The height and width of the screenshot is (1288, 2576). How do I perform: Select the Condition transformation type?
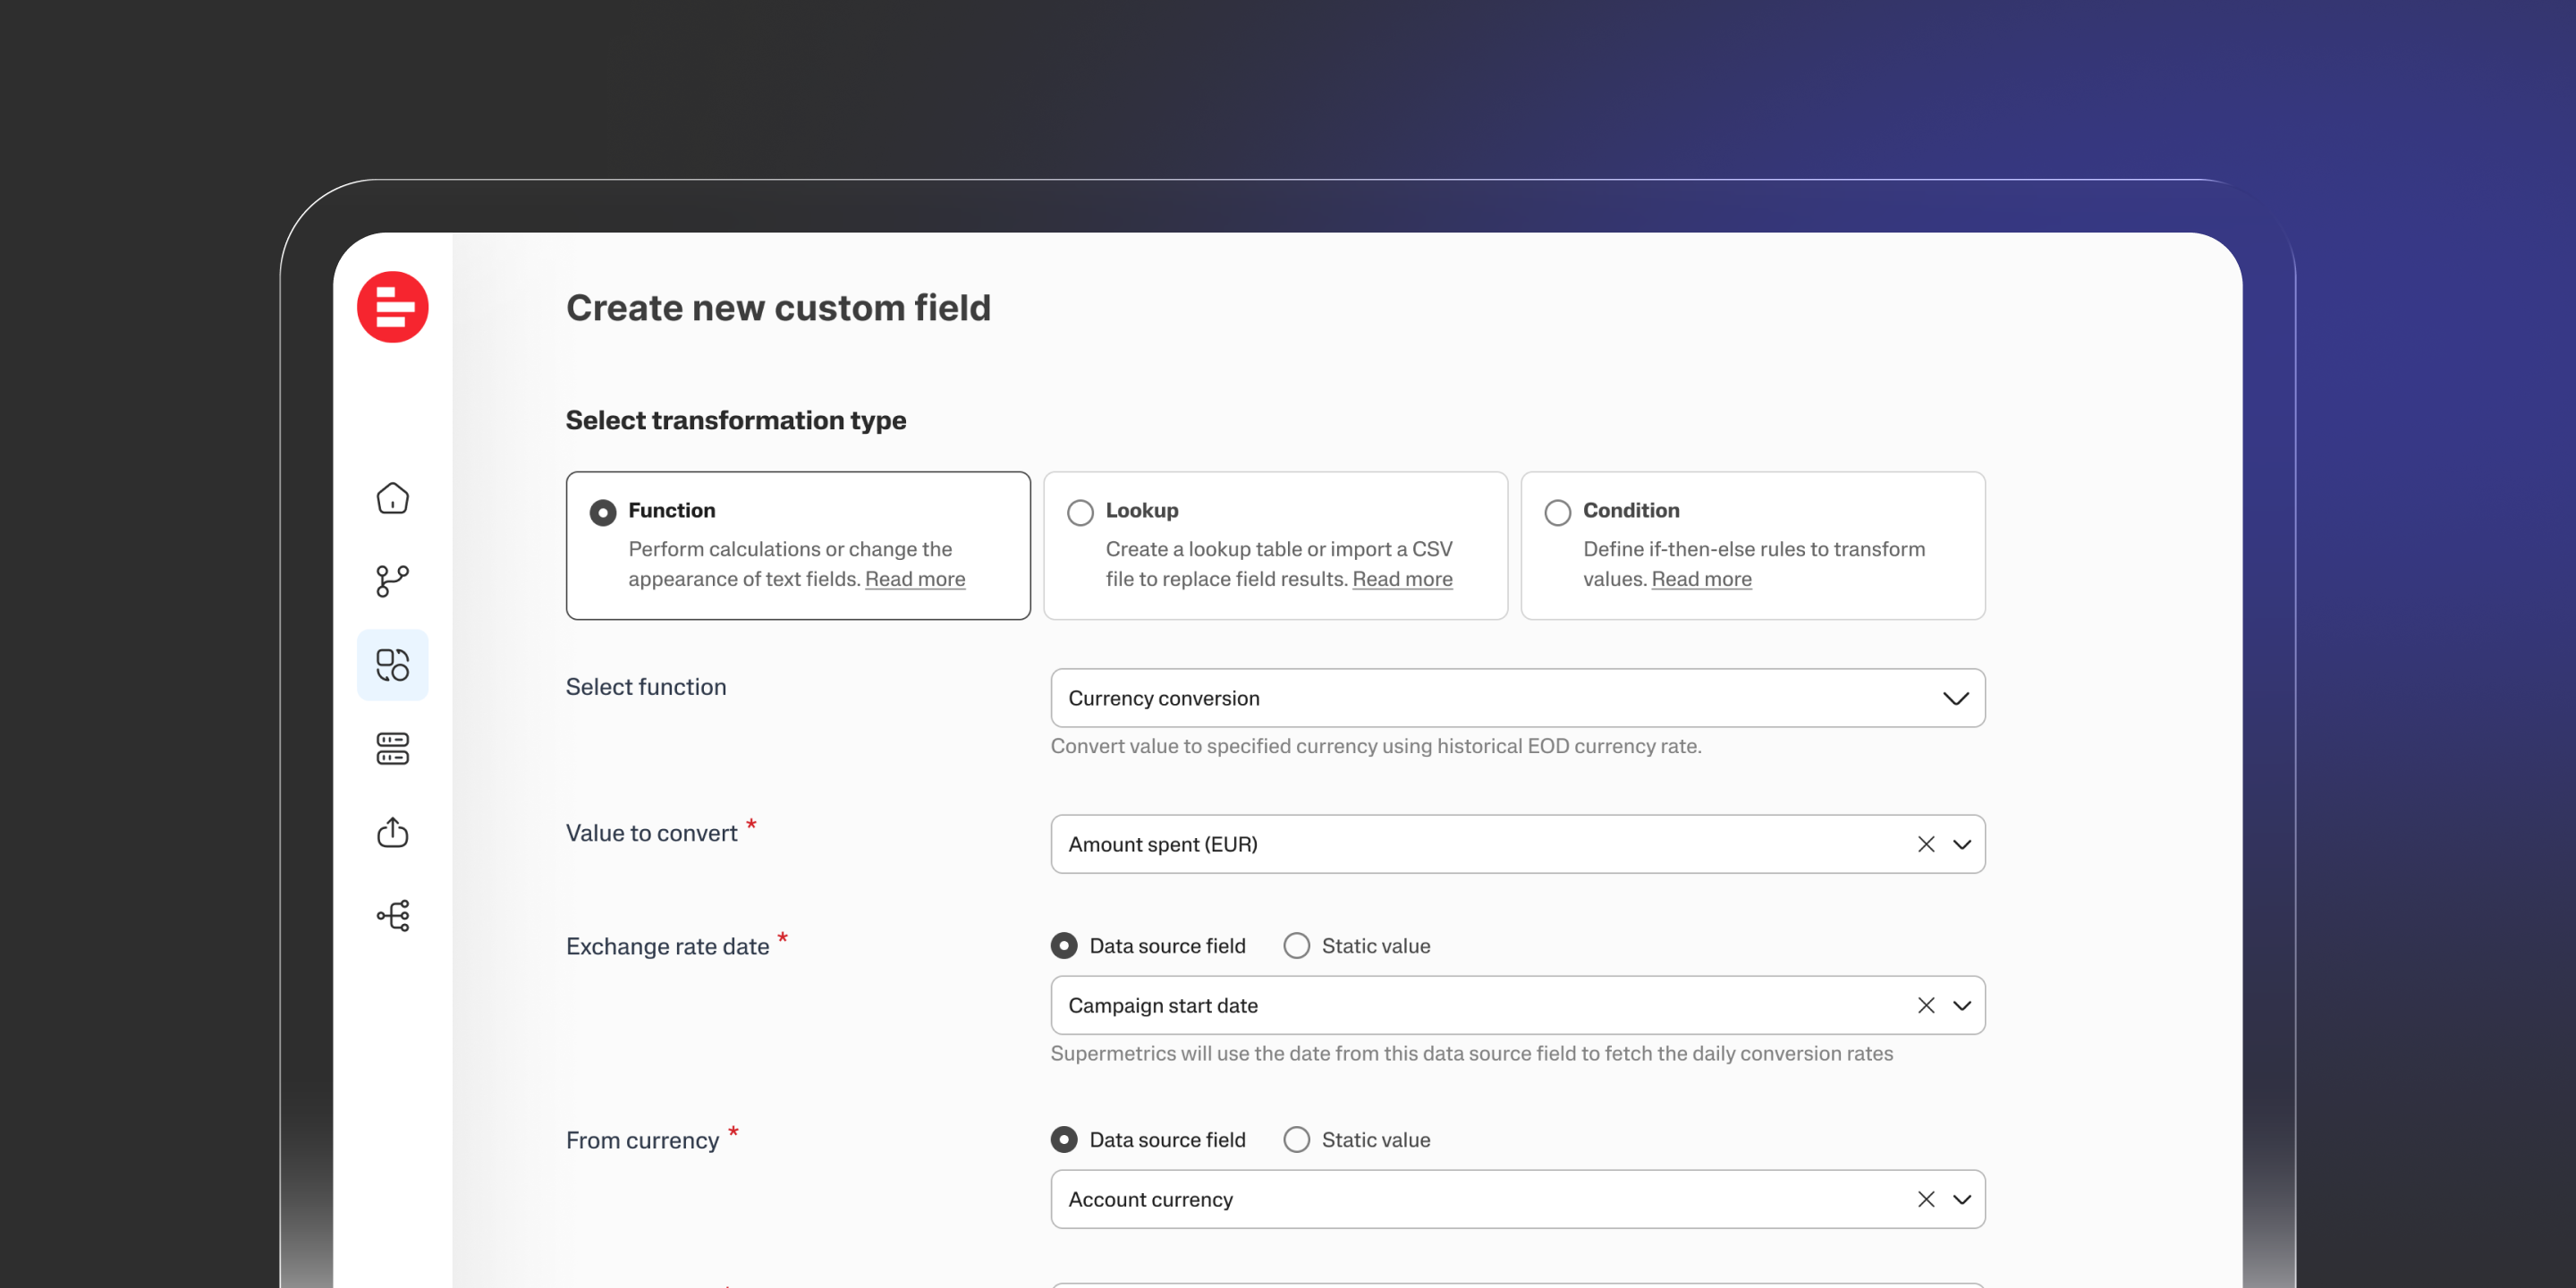(x=1557, y=512)
